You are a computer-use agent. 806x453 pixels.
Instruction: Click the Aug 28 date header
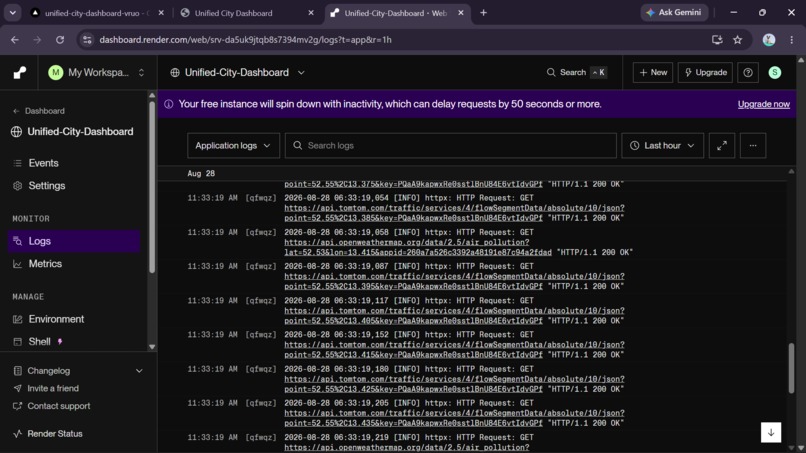pos(201,173)
